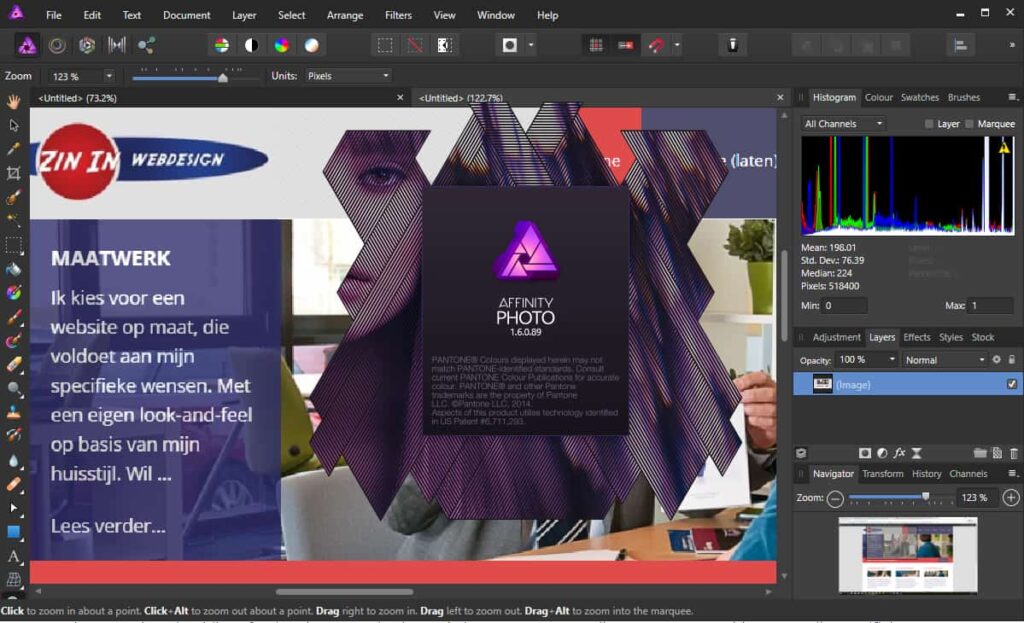Open the All Channels histogram dropdown
This screenshot has width=1024, height=623.
click(x=843, y=123)
